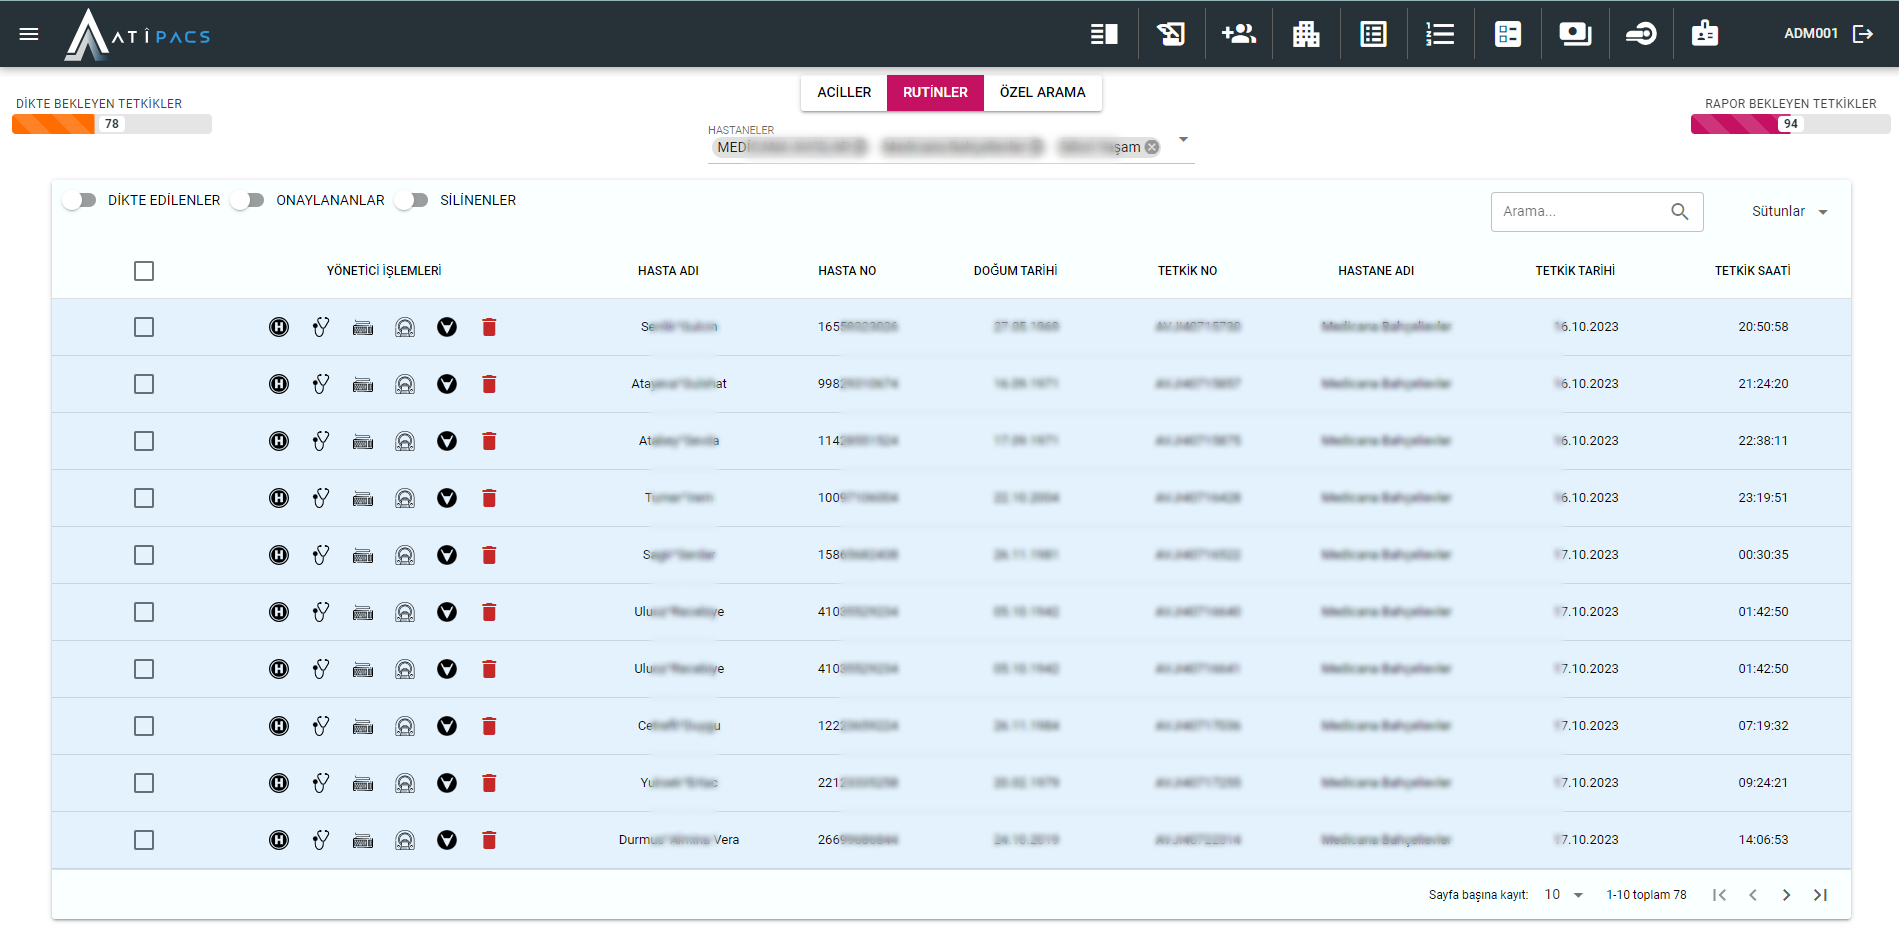Click the time cell 01:42:50 in sixth row
Image resolution: width=1899 pixels, height=949 pixels.
[x=1763, y=612]
